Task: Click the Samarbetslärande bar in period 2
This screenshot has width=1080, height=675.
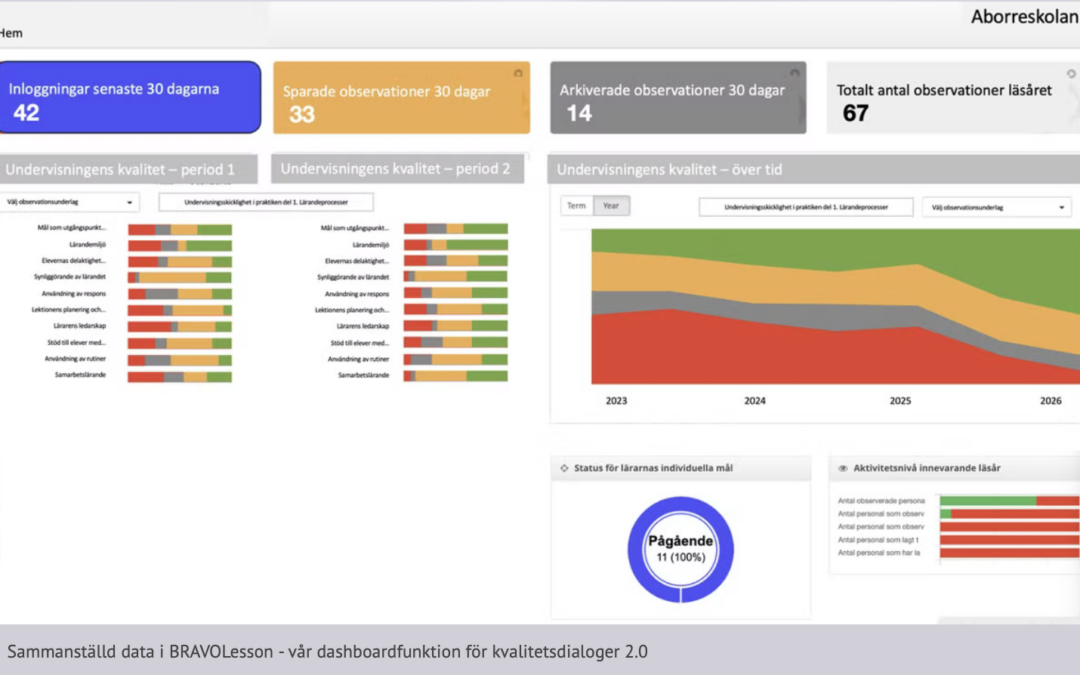Action: tap(455, 376)
